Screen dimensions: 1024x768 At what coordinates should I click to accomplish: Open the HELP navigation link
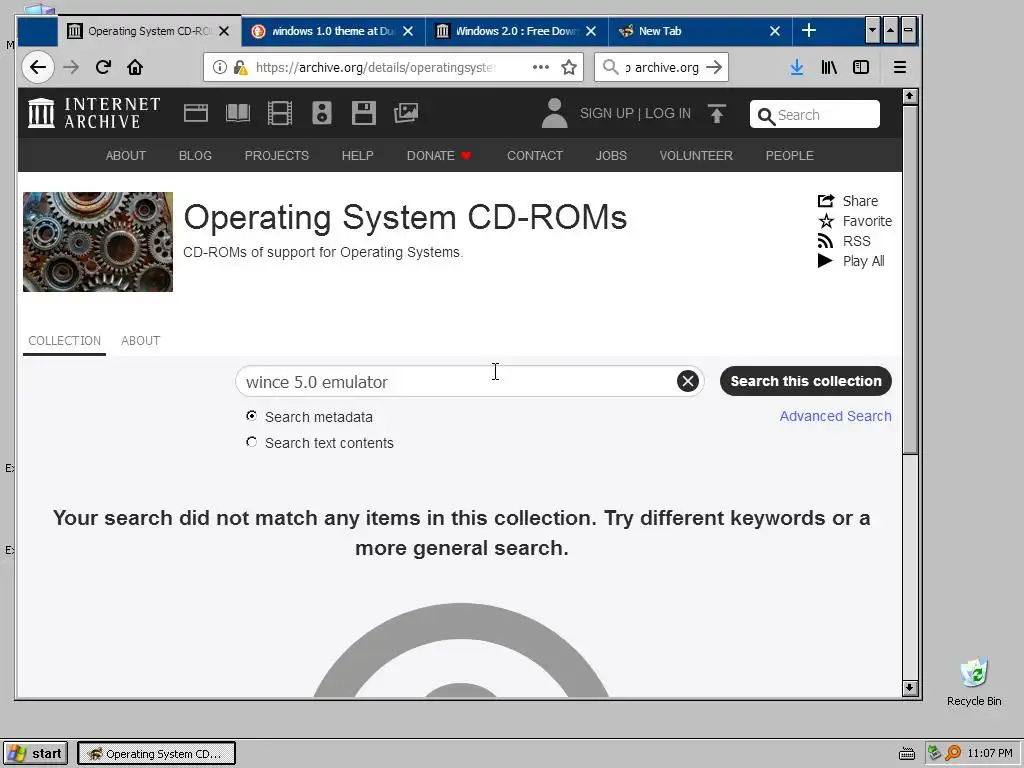click(x=358, y=155)
